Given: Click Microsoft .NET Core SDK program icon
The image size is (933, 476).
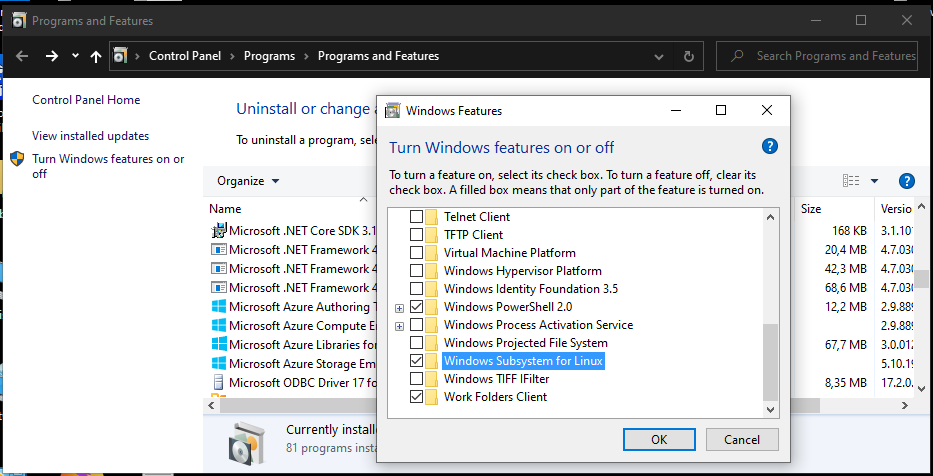Looking at the screenshot, I should 220,230.
